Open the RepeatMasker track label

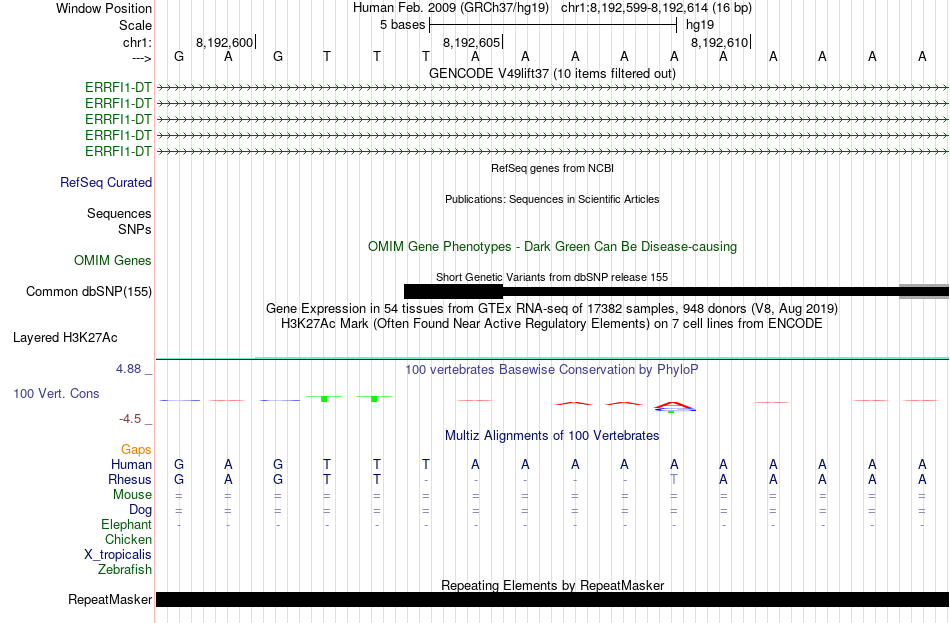pyautogui.click(x=110, y=599)
